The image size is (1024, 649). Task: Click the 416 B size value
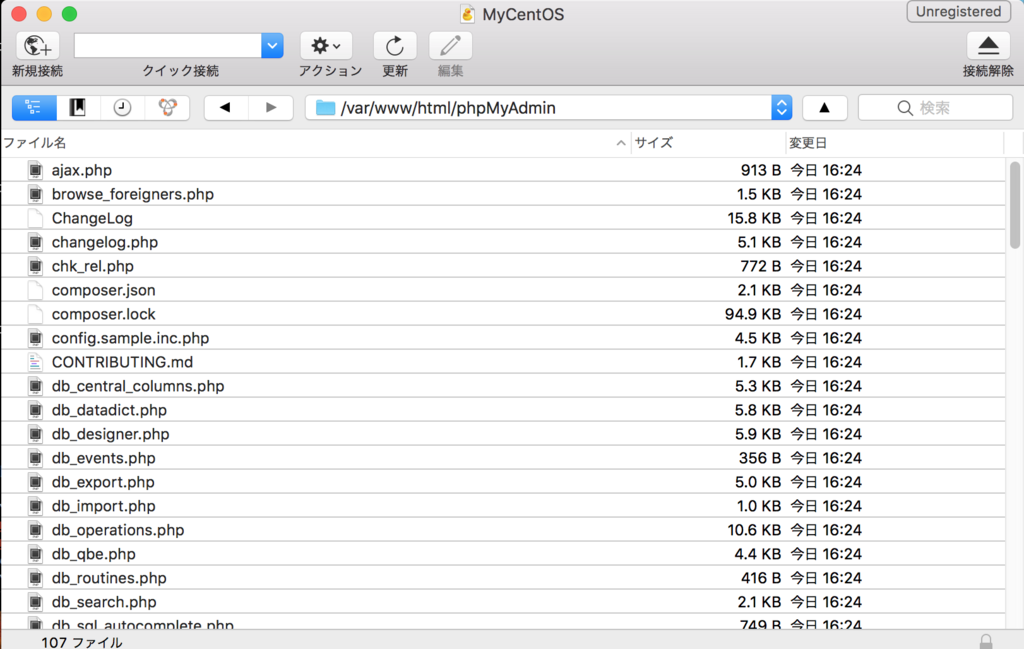pyautogui.click(x=761, y=578)
